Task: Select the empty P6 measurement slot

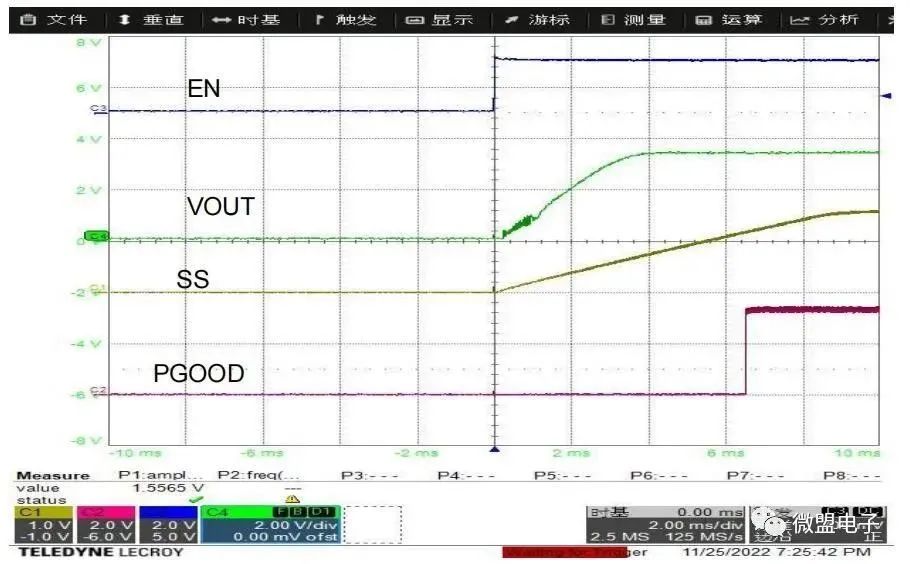Action: pyautogui.click(x=659, y=476)
